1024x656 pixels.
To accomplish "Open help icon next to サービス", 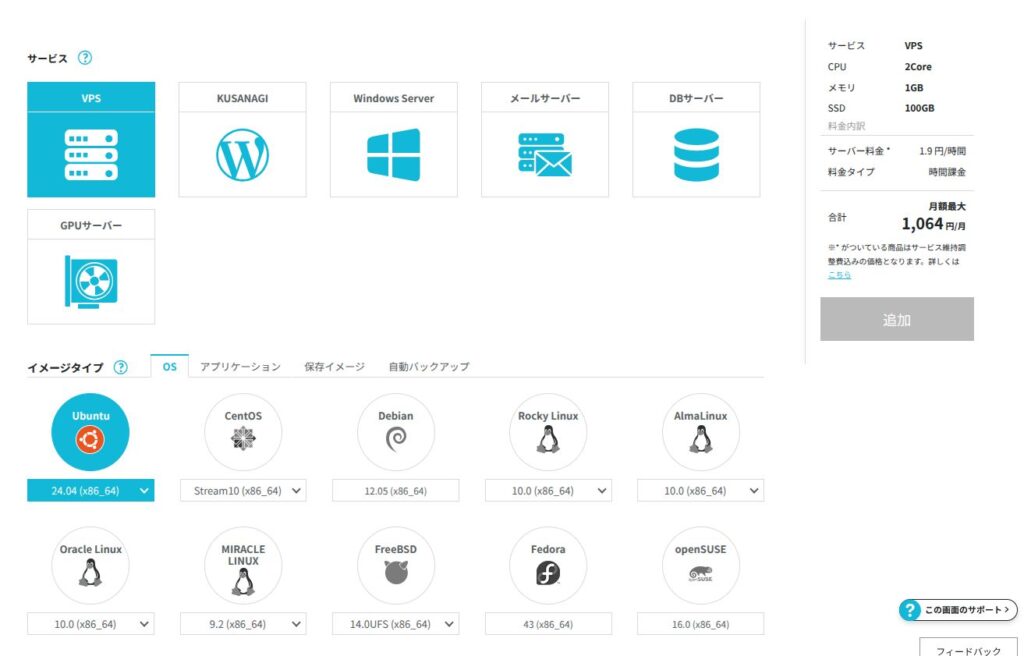I will (85, 58).
